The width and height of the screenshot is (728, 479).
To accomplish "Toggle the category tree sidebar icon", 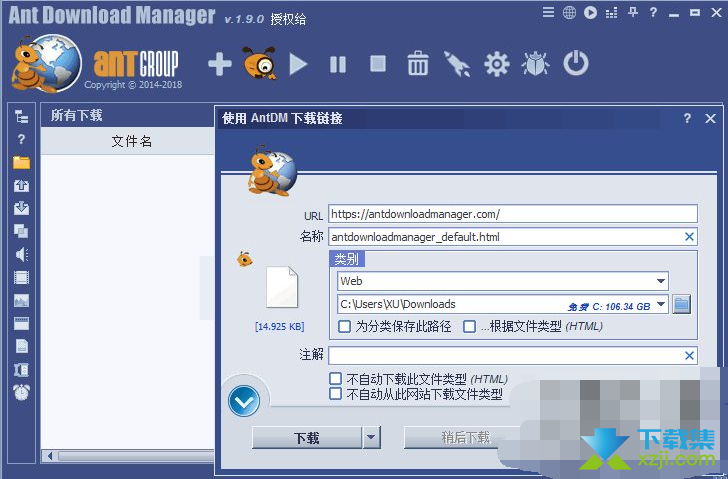I will point(21,116).
